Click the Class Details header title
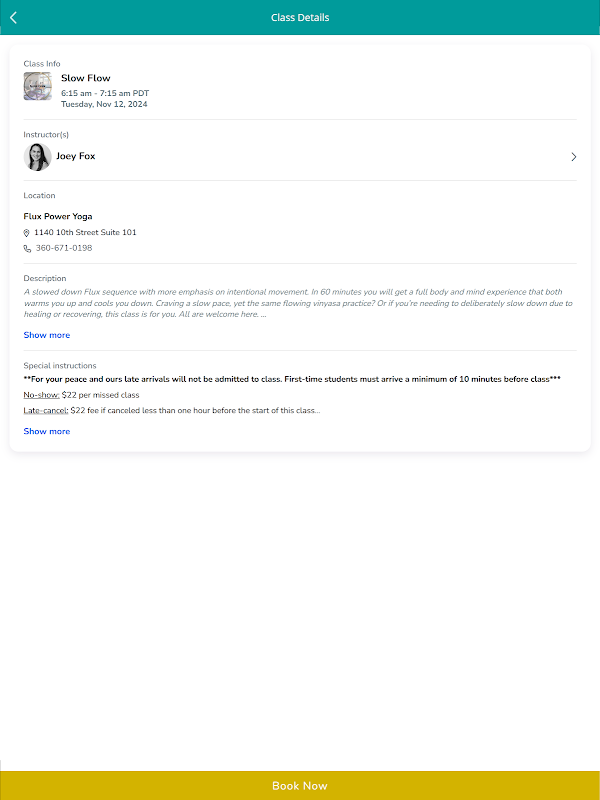 click(x=300, y=17)
